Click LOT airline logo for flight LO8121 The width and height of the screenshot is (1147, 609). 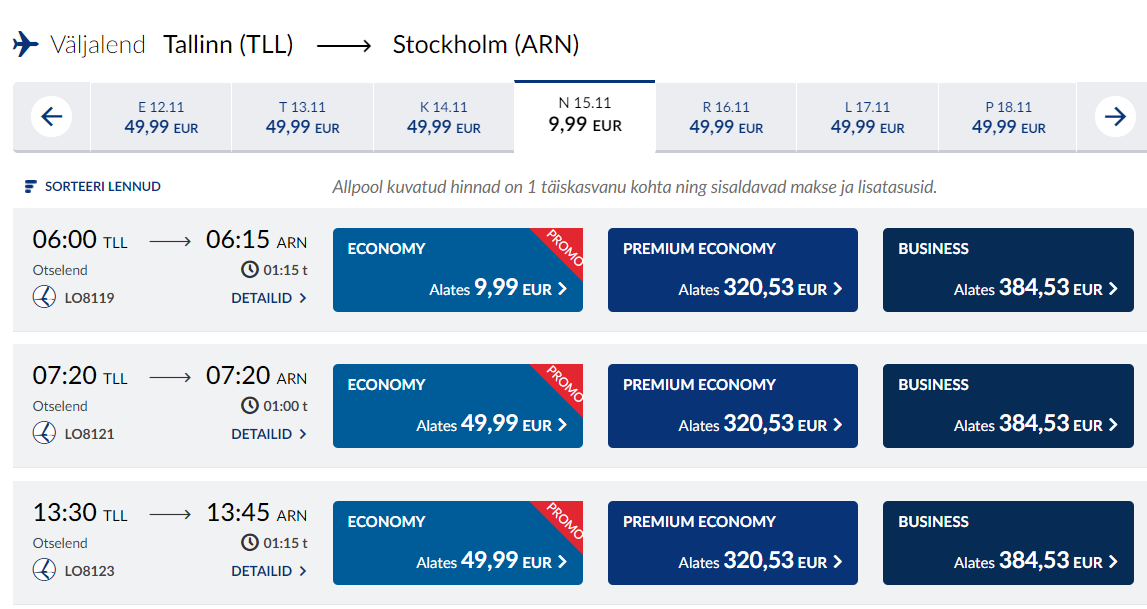point(44,433)
